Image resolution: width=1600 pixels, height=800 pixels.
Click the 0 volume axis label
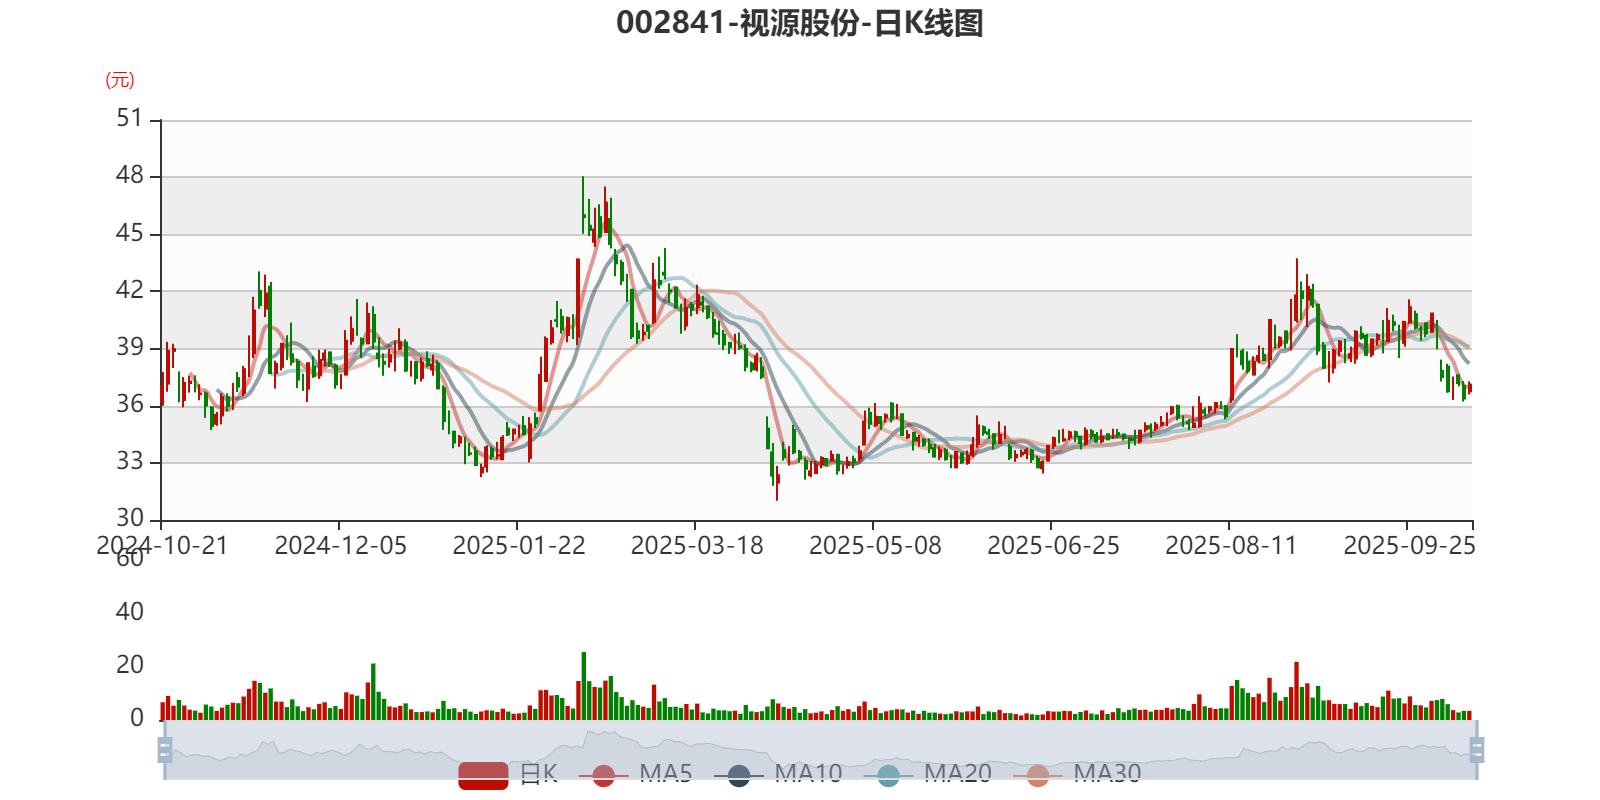(x=137, y=718)
